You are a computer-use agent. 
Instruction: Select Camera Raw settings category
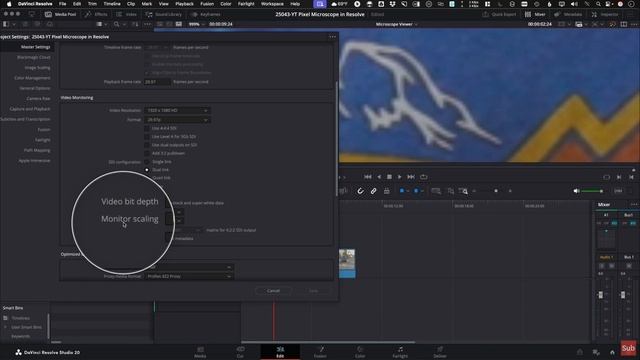(x=38, y=98)
